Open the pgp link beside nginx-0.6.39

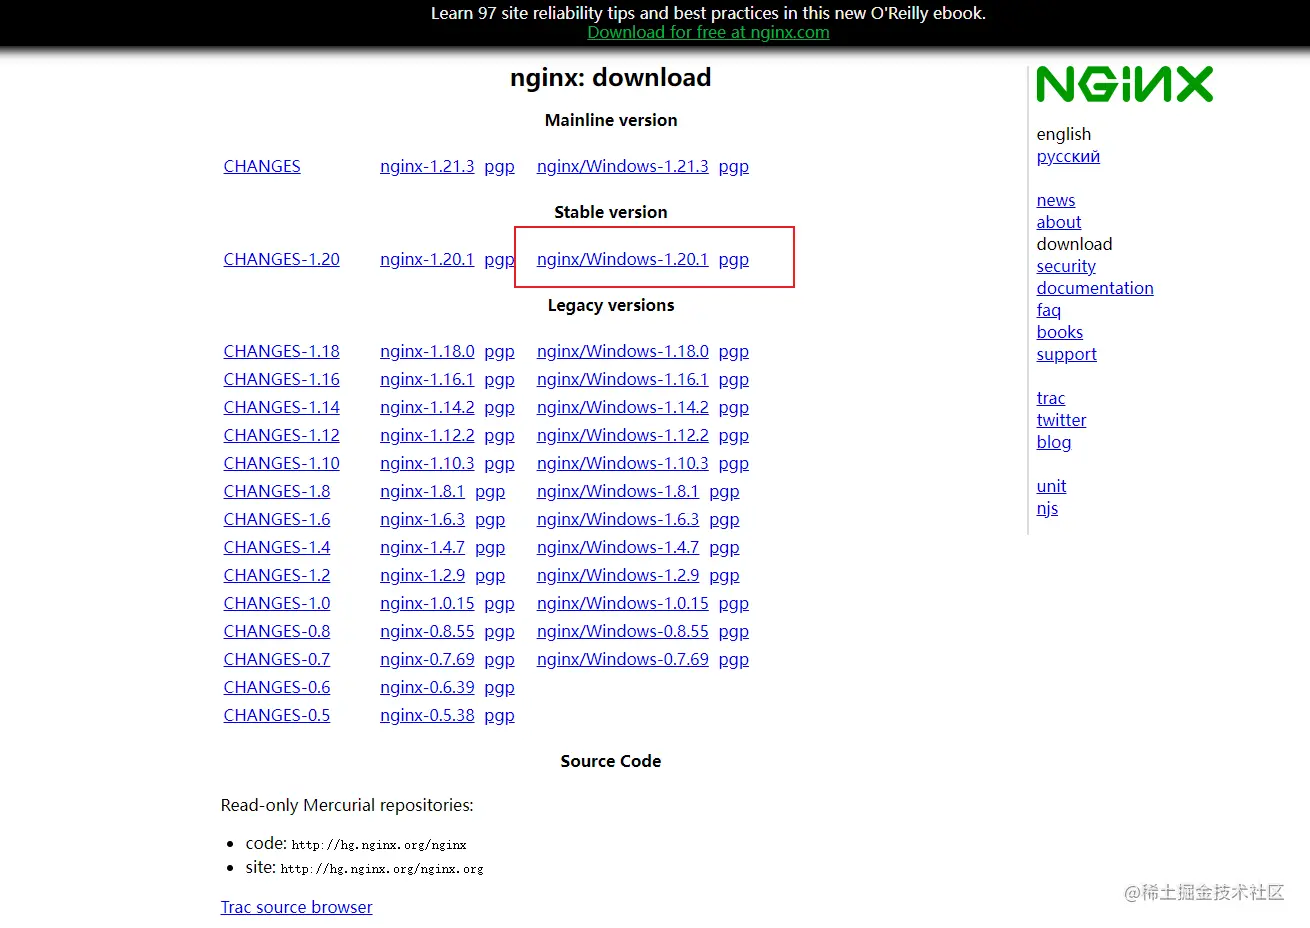(x=499, y=688)
